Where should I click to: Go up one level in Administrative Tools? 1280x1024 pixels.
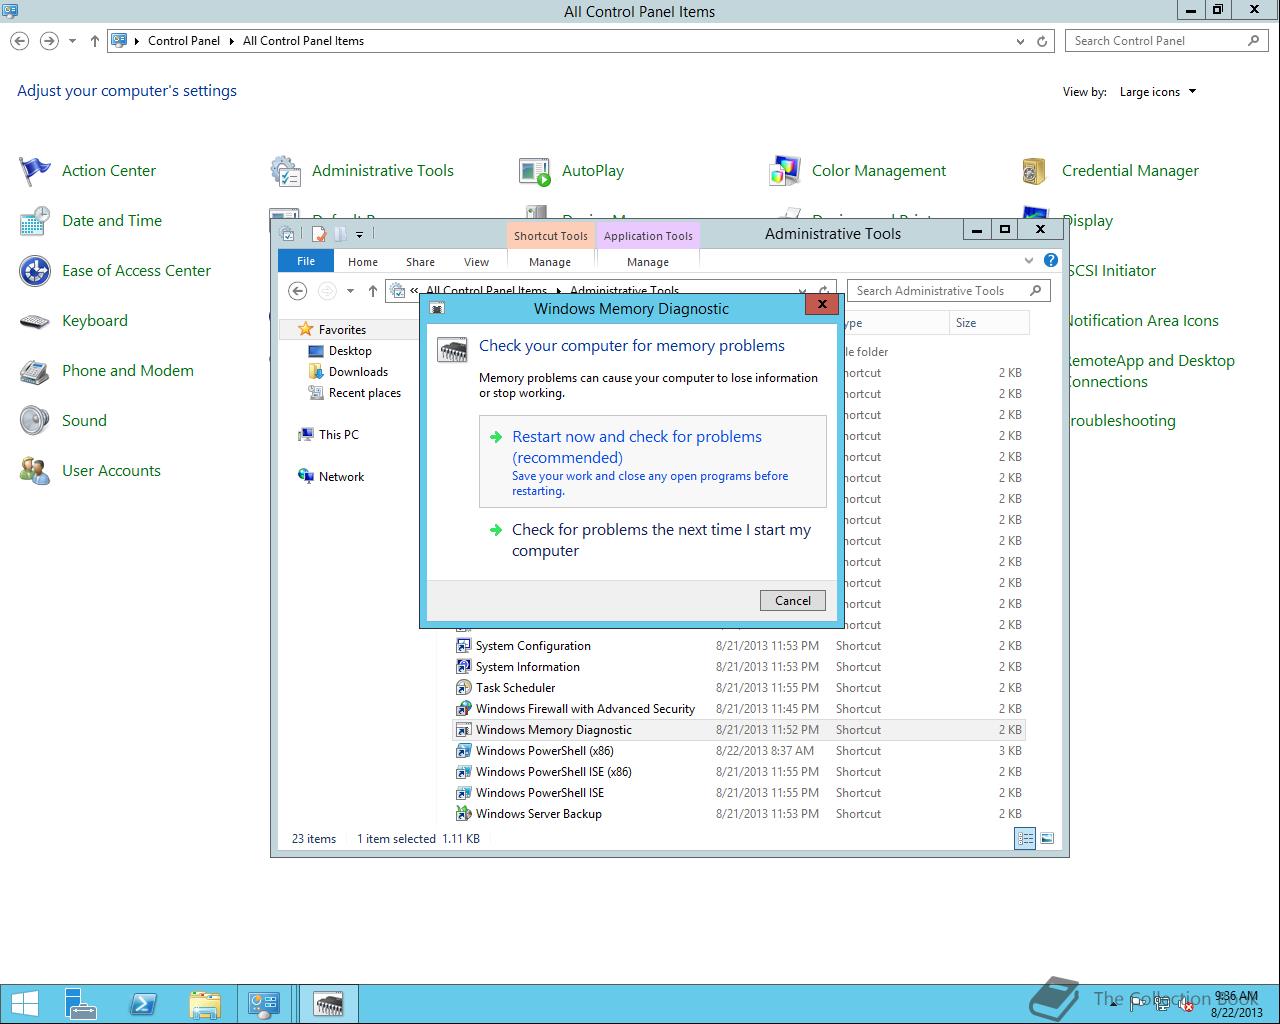(x=373, y=291)
